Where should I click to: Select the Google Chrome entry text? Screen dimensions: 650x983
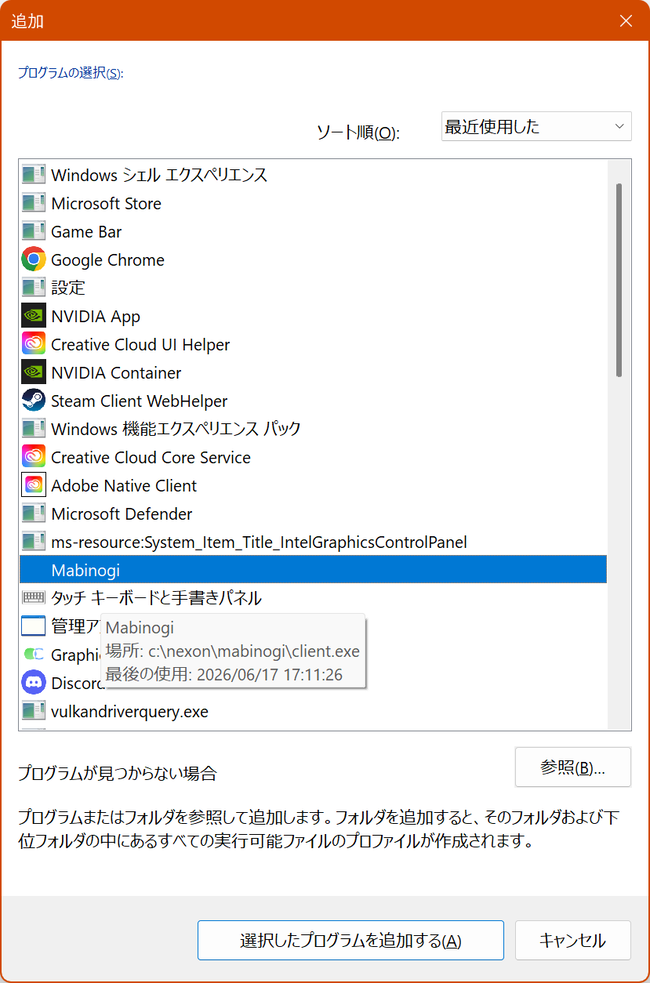click(108, 260)
